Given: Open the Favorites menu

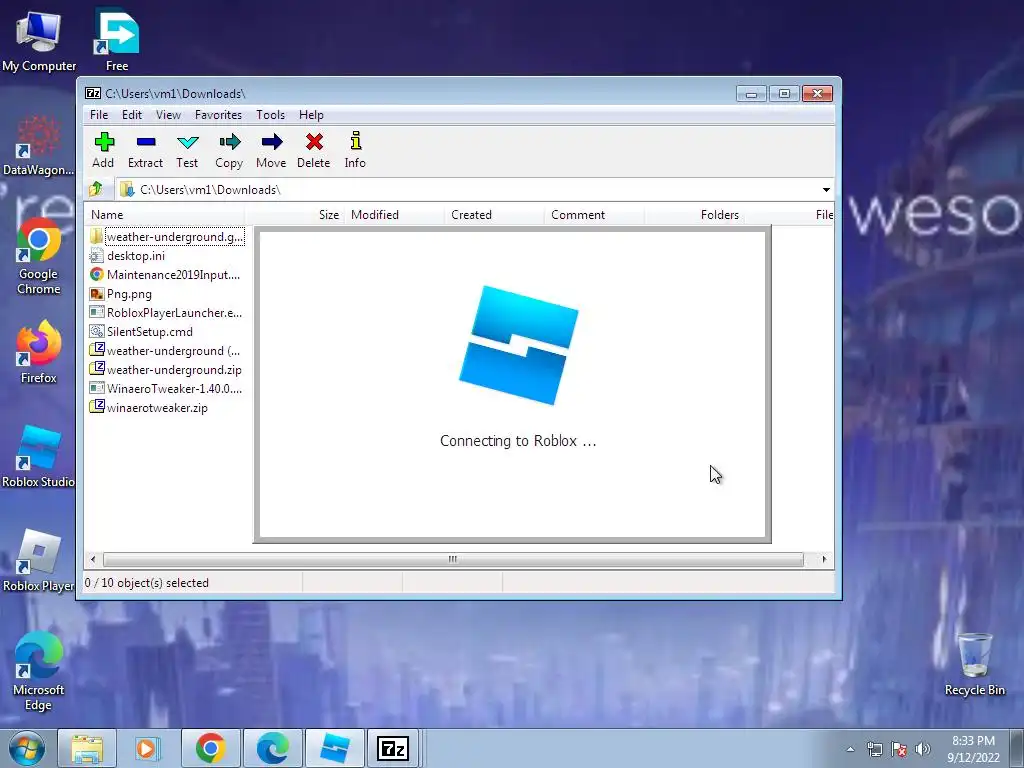Looking at the screenshot, I should pos(218,115).
